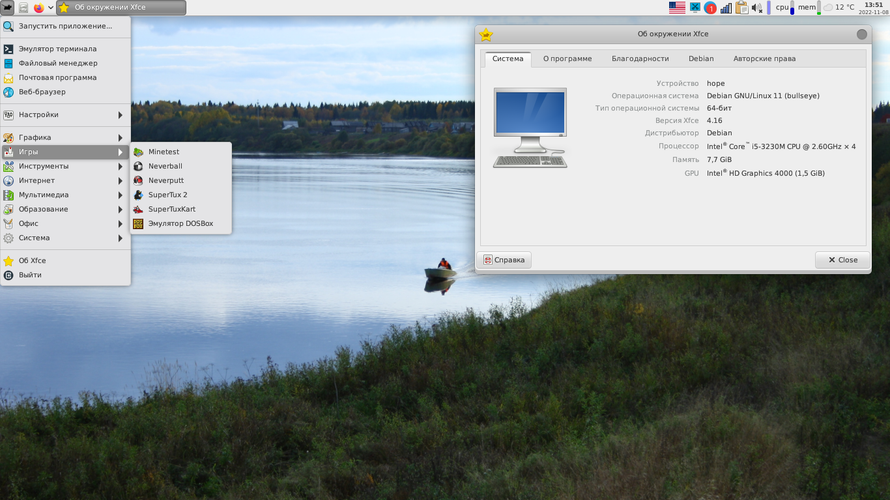
Task: Switch to the 'Debian' tab
Action: pos(701,59)
